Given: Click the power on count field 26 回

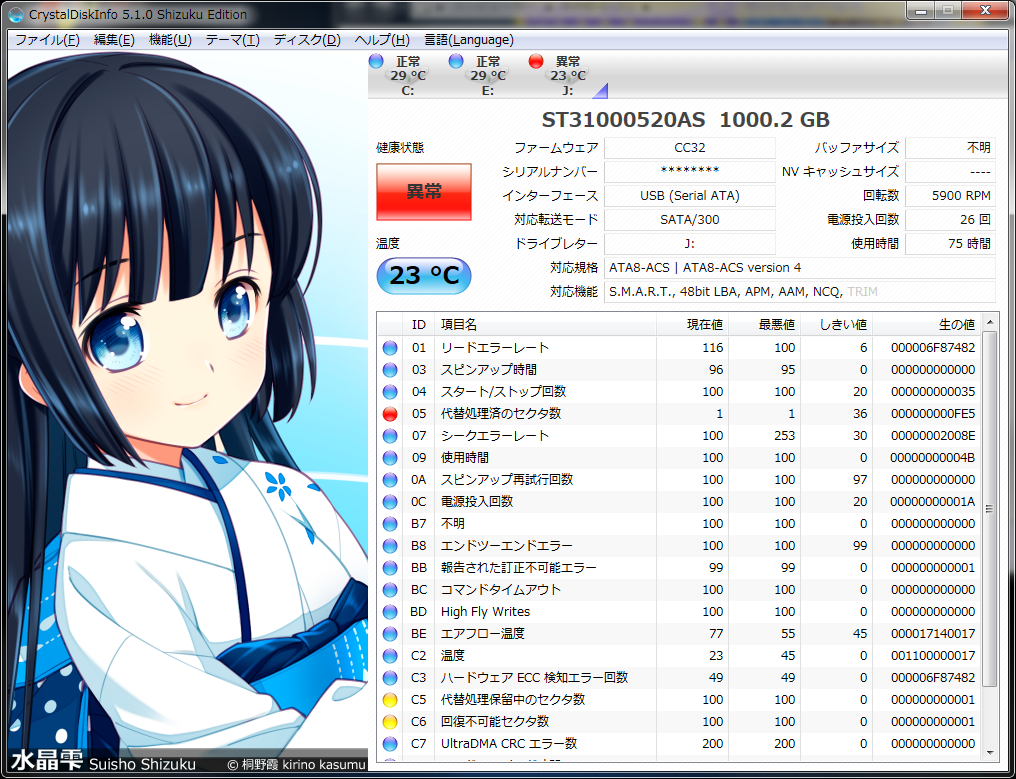Looking at the screenshot, I should coord(950,220).
